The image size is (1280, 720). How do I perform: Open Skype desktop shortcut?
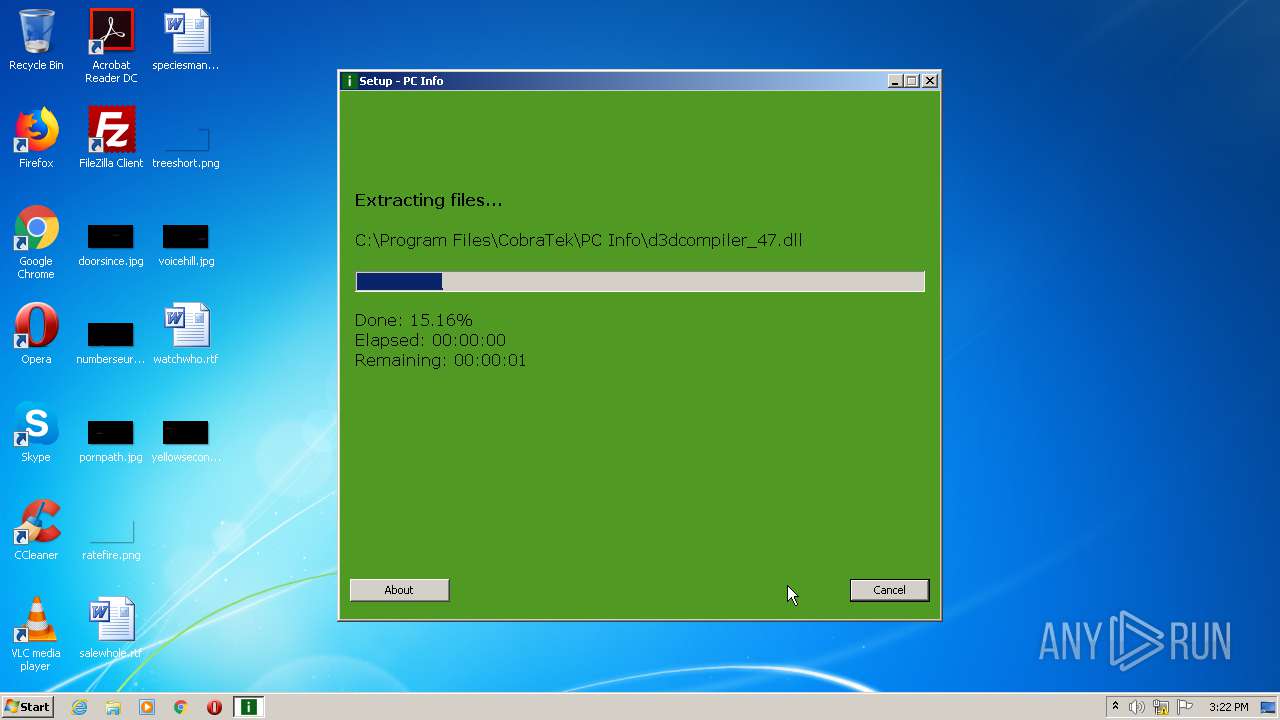(x=36, y=432)
